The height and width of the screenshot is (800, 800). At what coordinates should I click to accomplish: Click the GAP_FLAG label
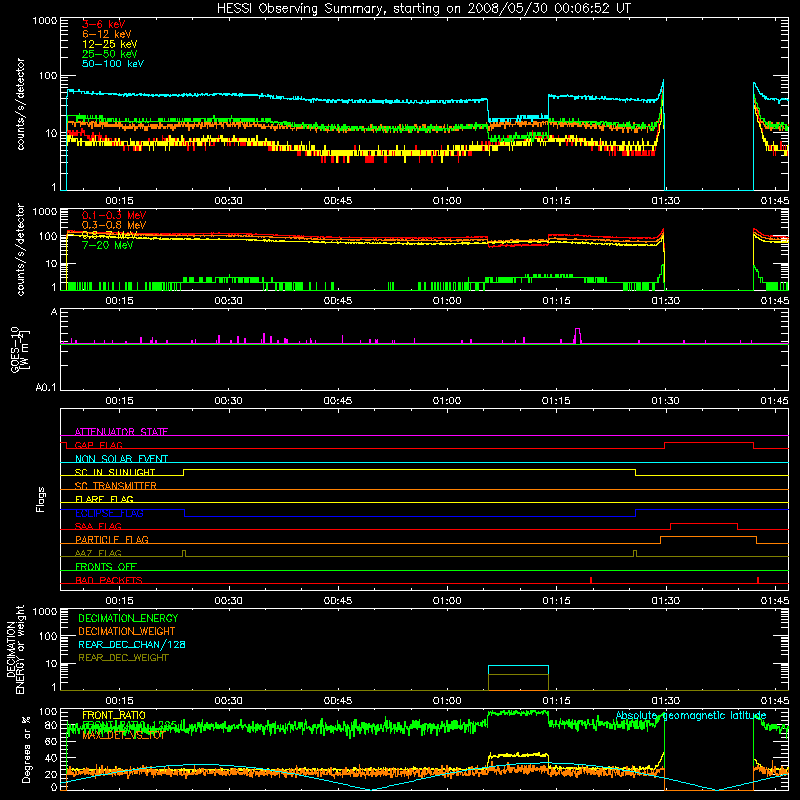tap(98, 445)
